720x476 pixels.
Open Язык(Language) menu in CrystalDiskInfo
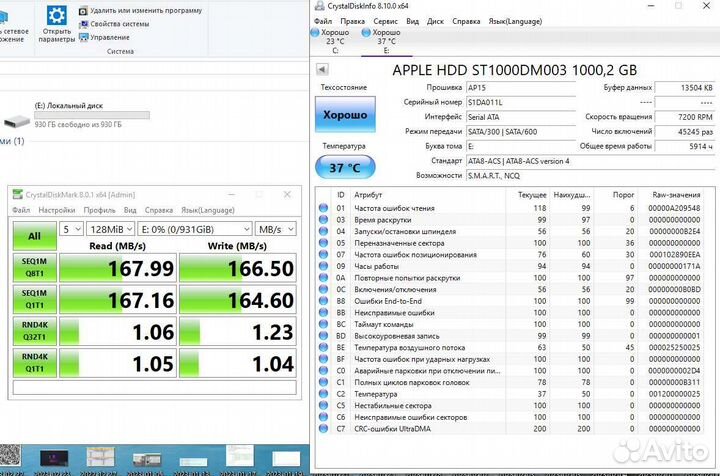click(x=515, y=21)
